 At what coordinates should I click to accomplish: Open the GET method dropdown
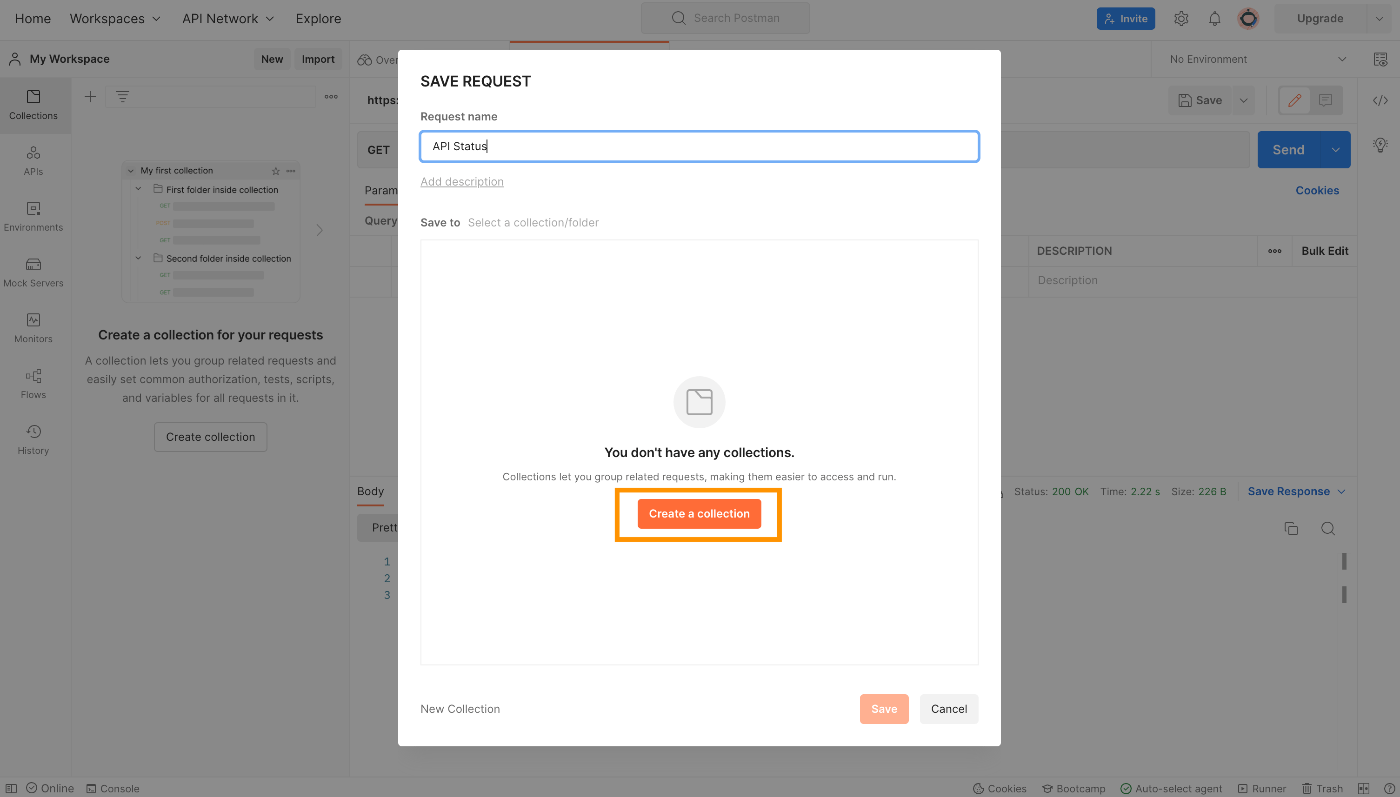tap(378, 150)
